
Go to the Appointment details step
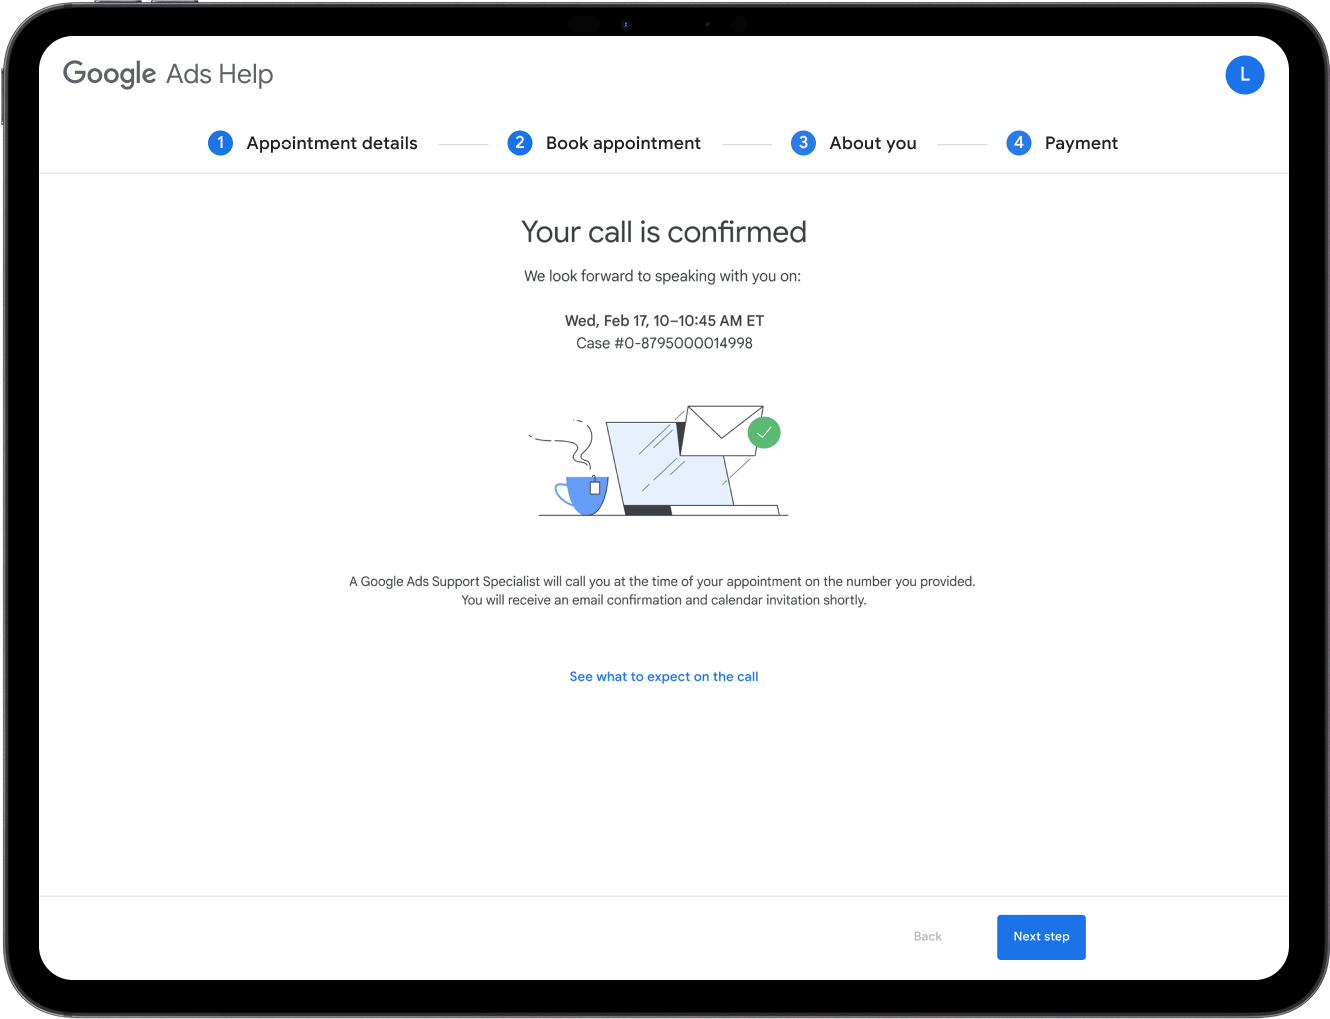point(332,143)
